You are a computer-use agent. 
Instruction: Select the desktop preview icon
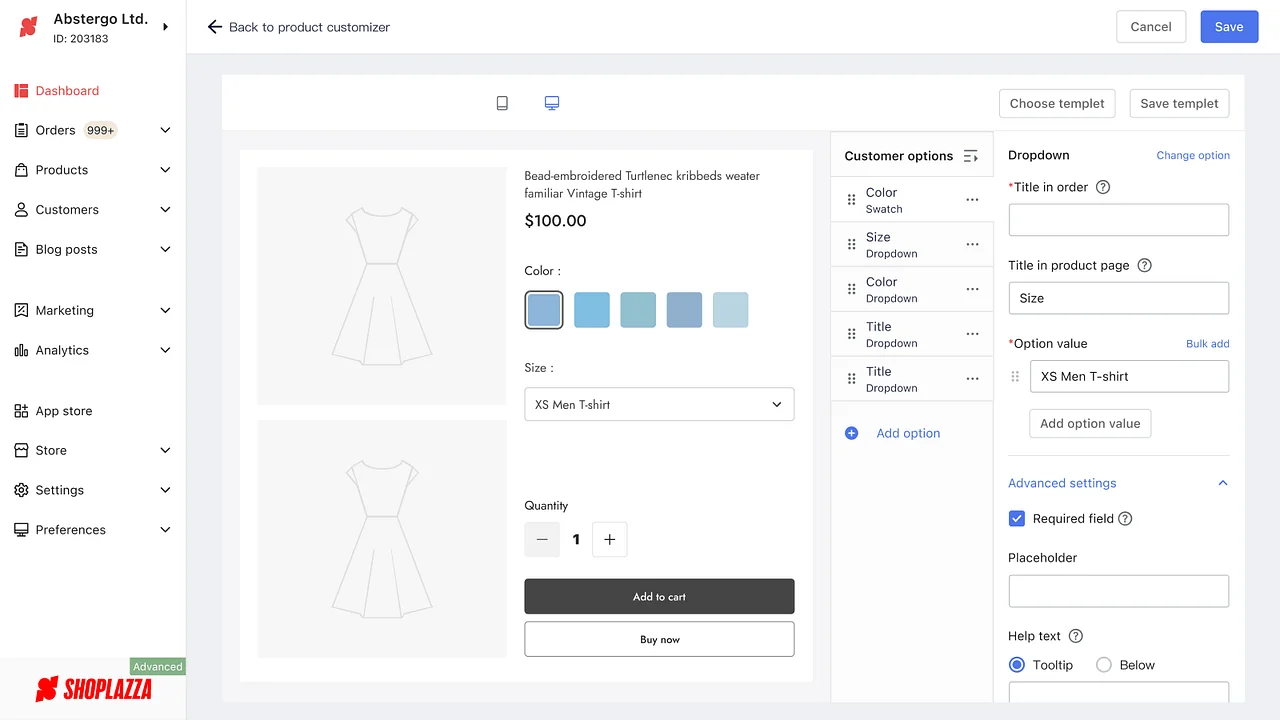tap(551, 102)
